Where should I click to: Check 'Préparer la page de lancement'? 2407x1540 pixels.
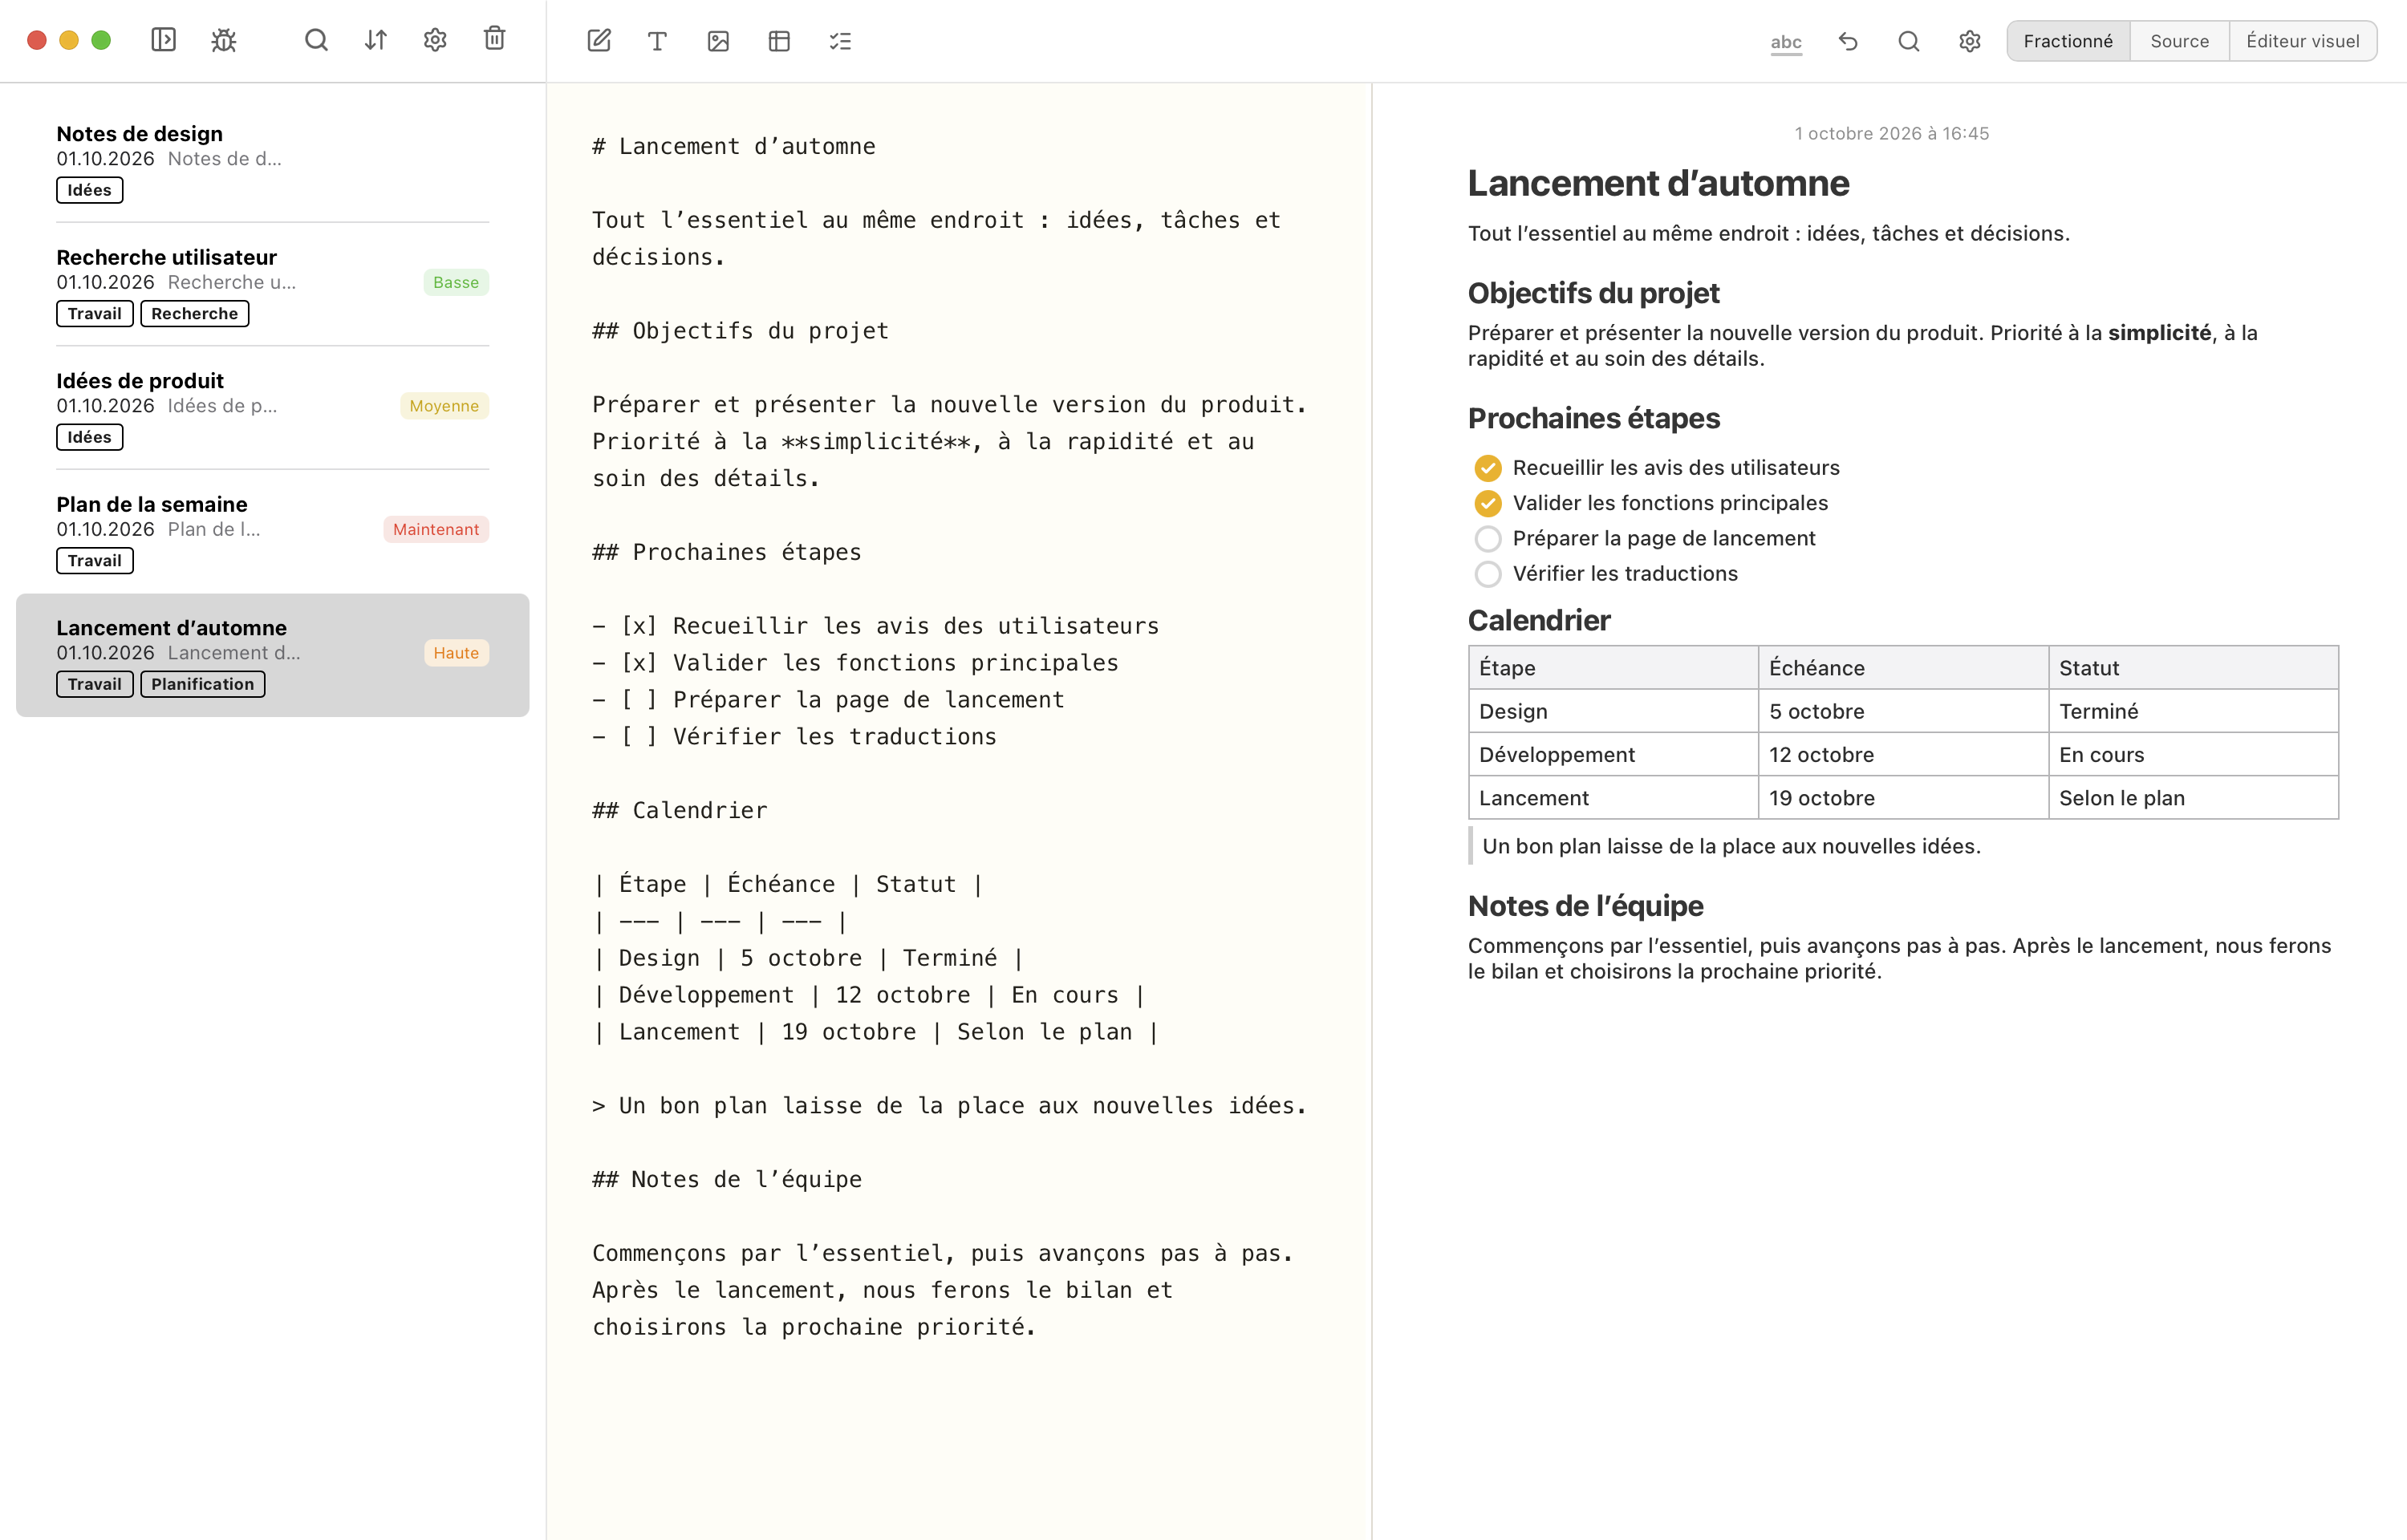coord(1488,539)
